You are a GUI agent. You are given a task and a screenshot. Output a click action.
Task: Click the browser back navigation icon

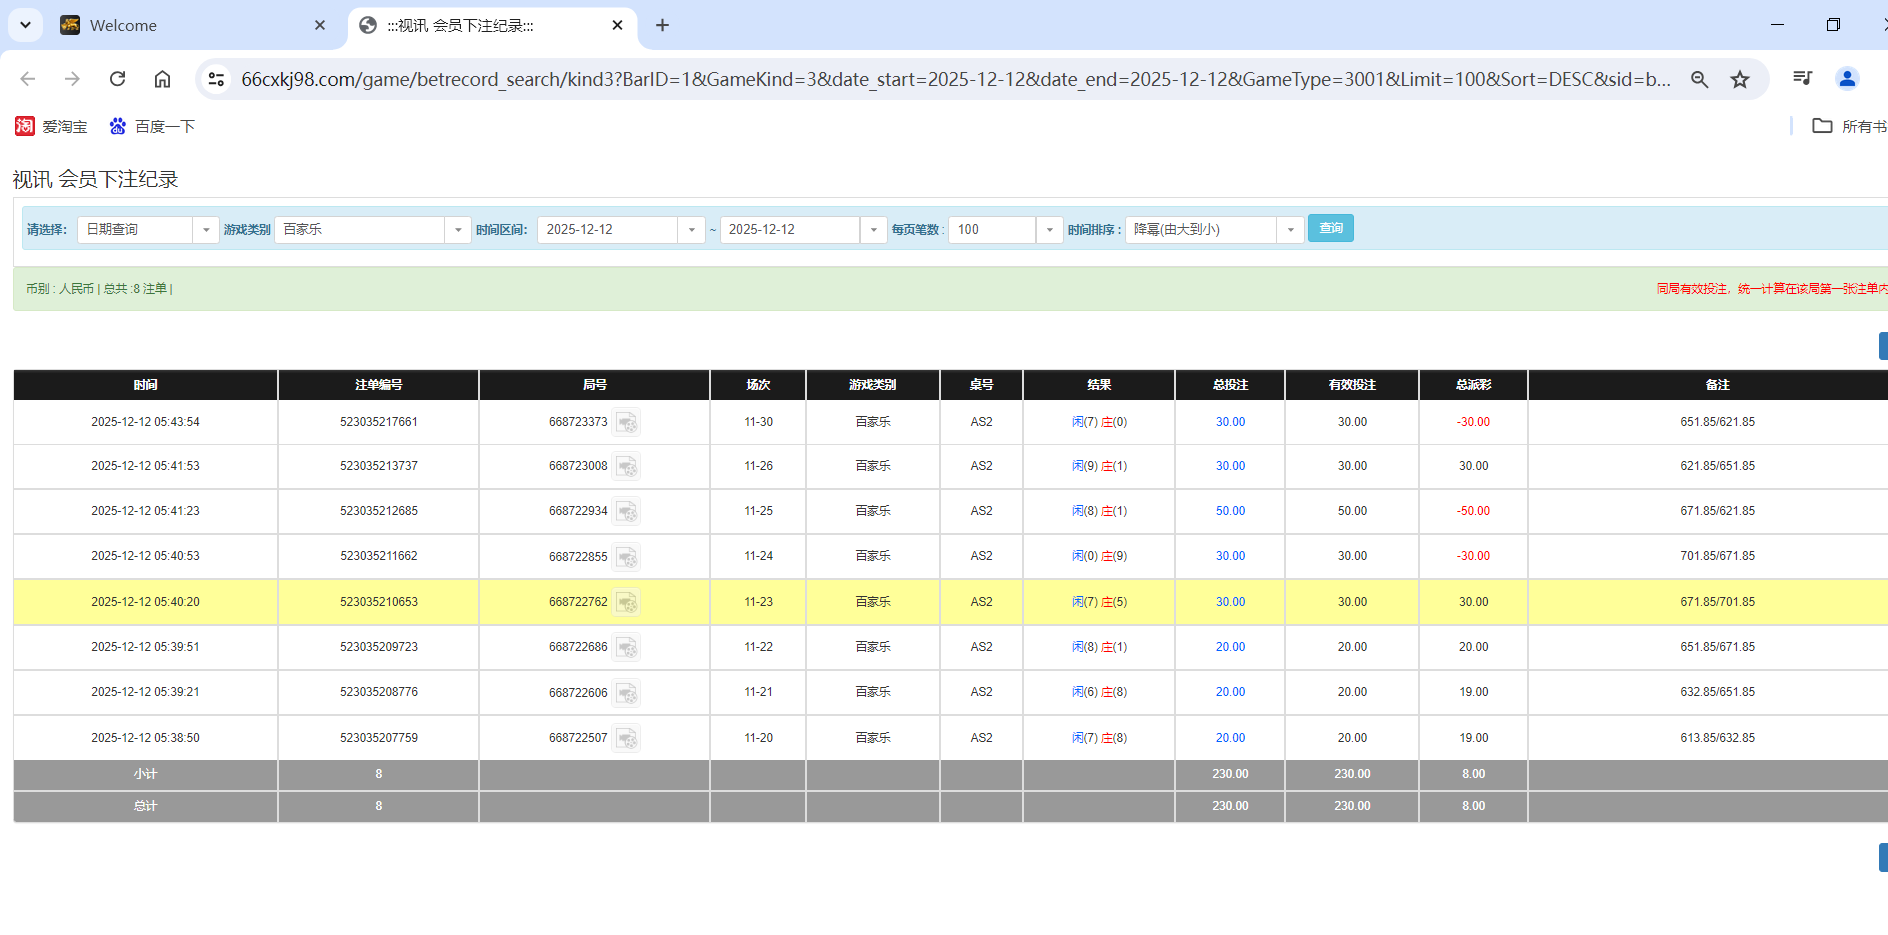pyautogui.click(x=27, y=78)
